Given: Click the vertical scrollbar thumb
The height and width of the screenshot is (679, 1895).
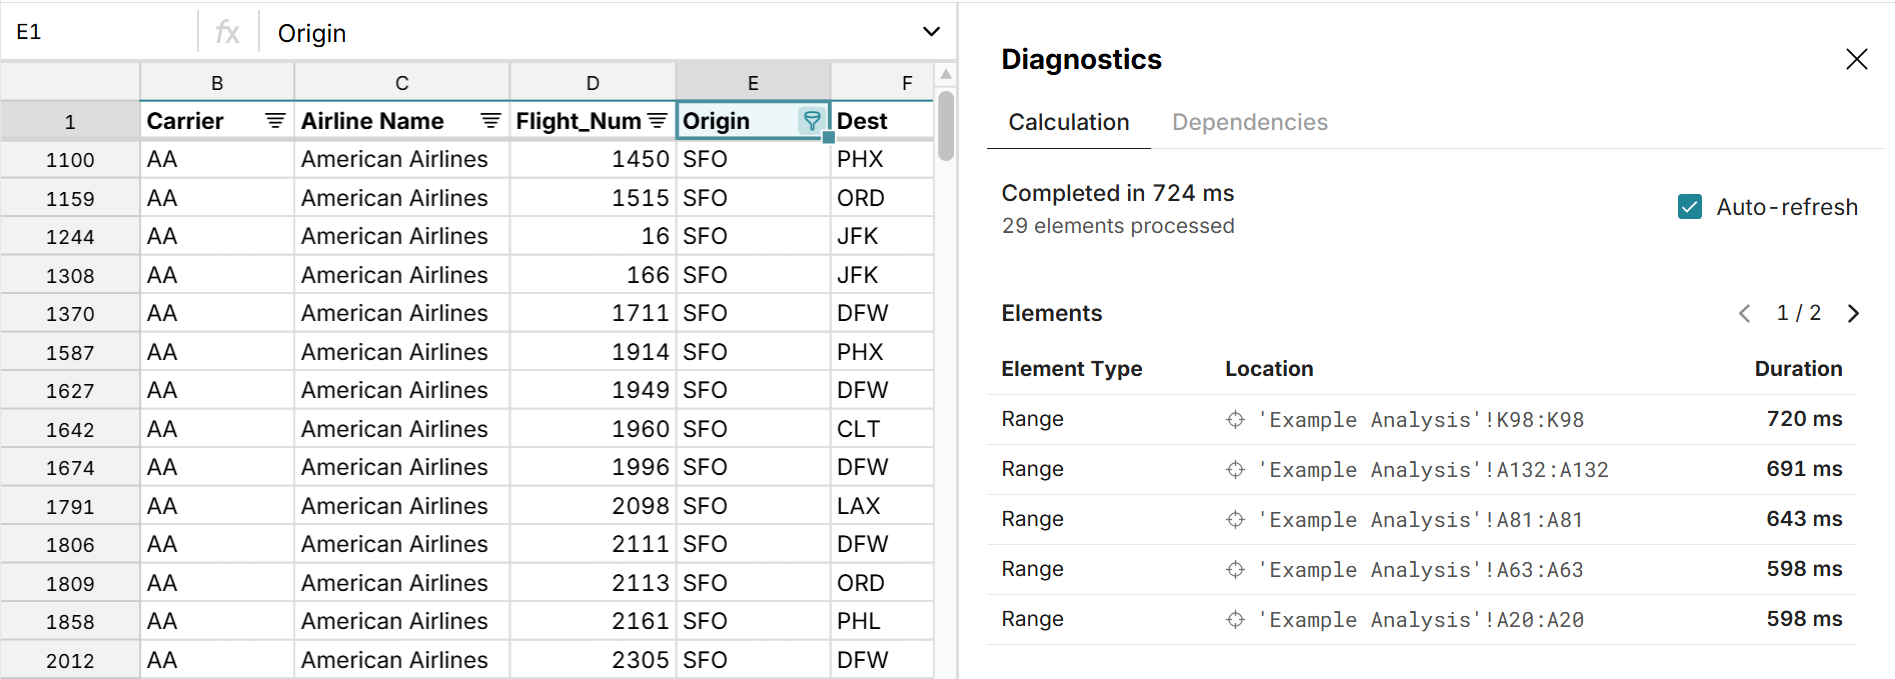Looking at the screenshot, I should pos(946,125).
